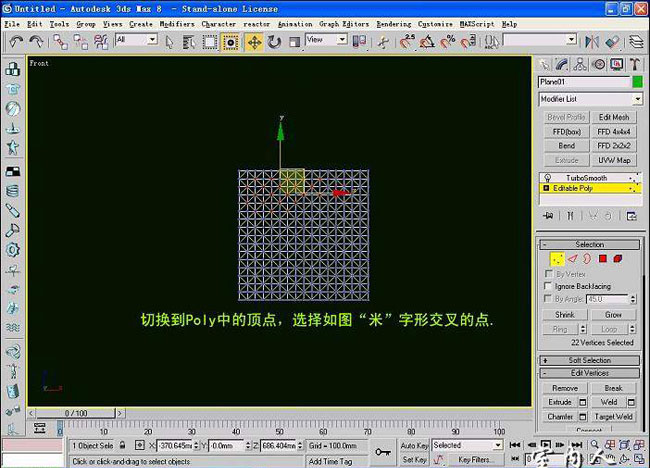Select the Select and Link tool
Image resolution: width=650 pixels, height=468 pixels.
tap(61, 41)
